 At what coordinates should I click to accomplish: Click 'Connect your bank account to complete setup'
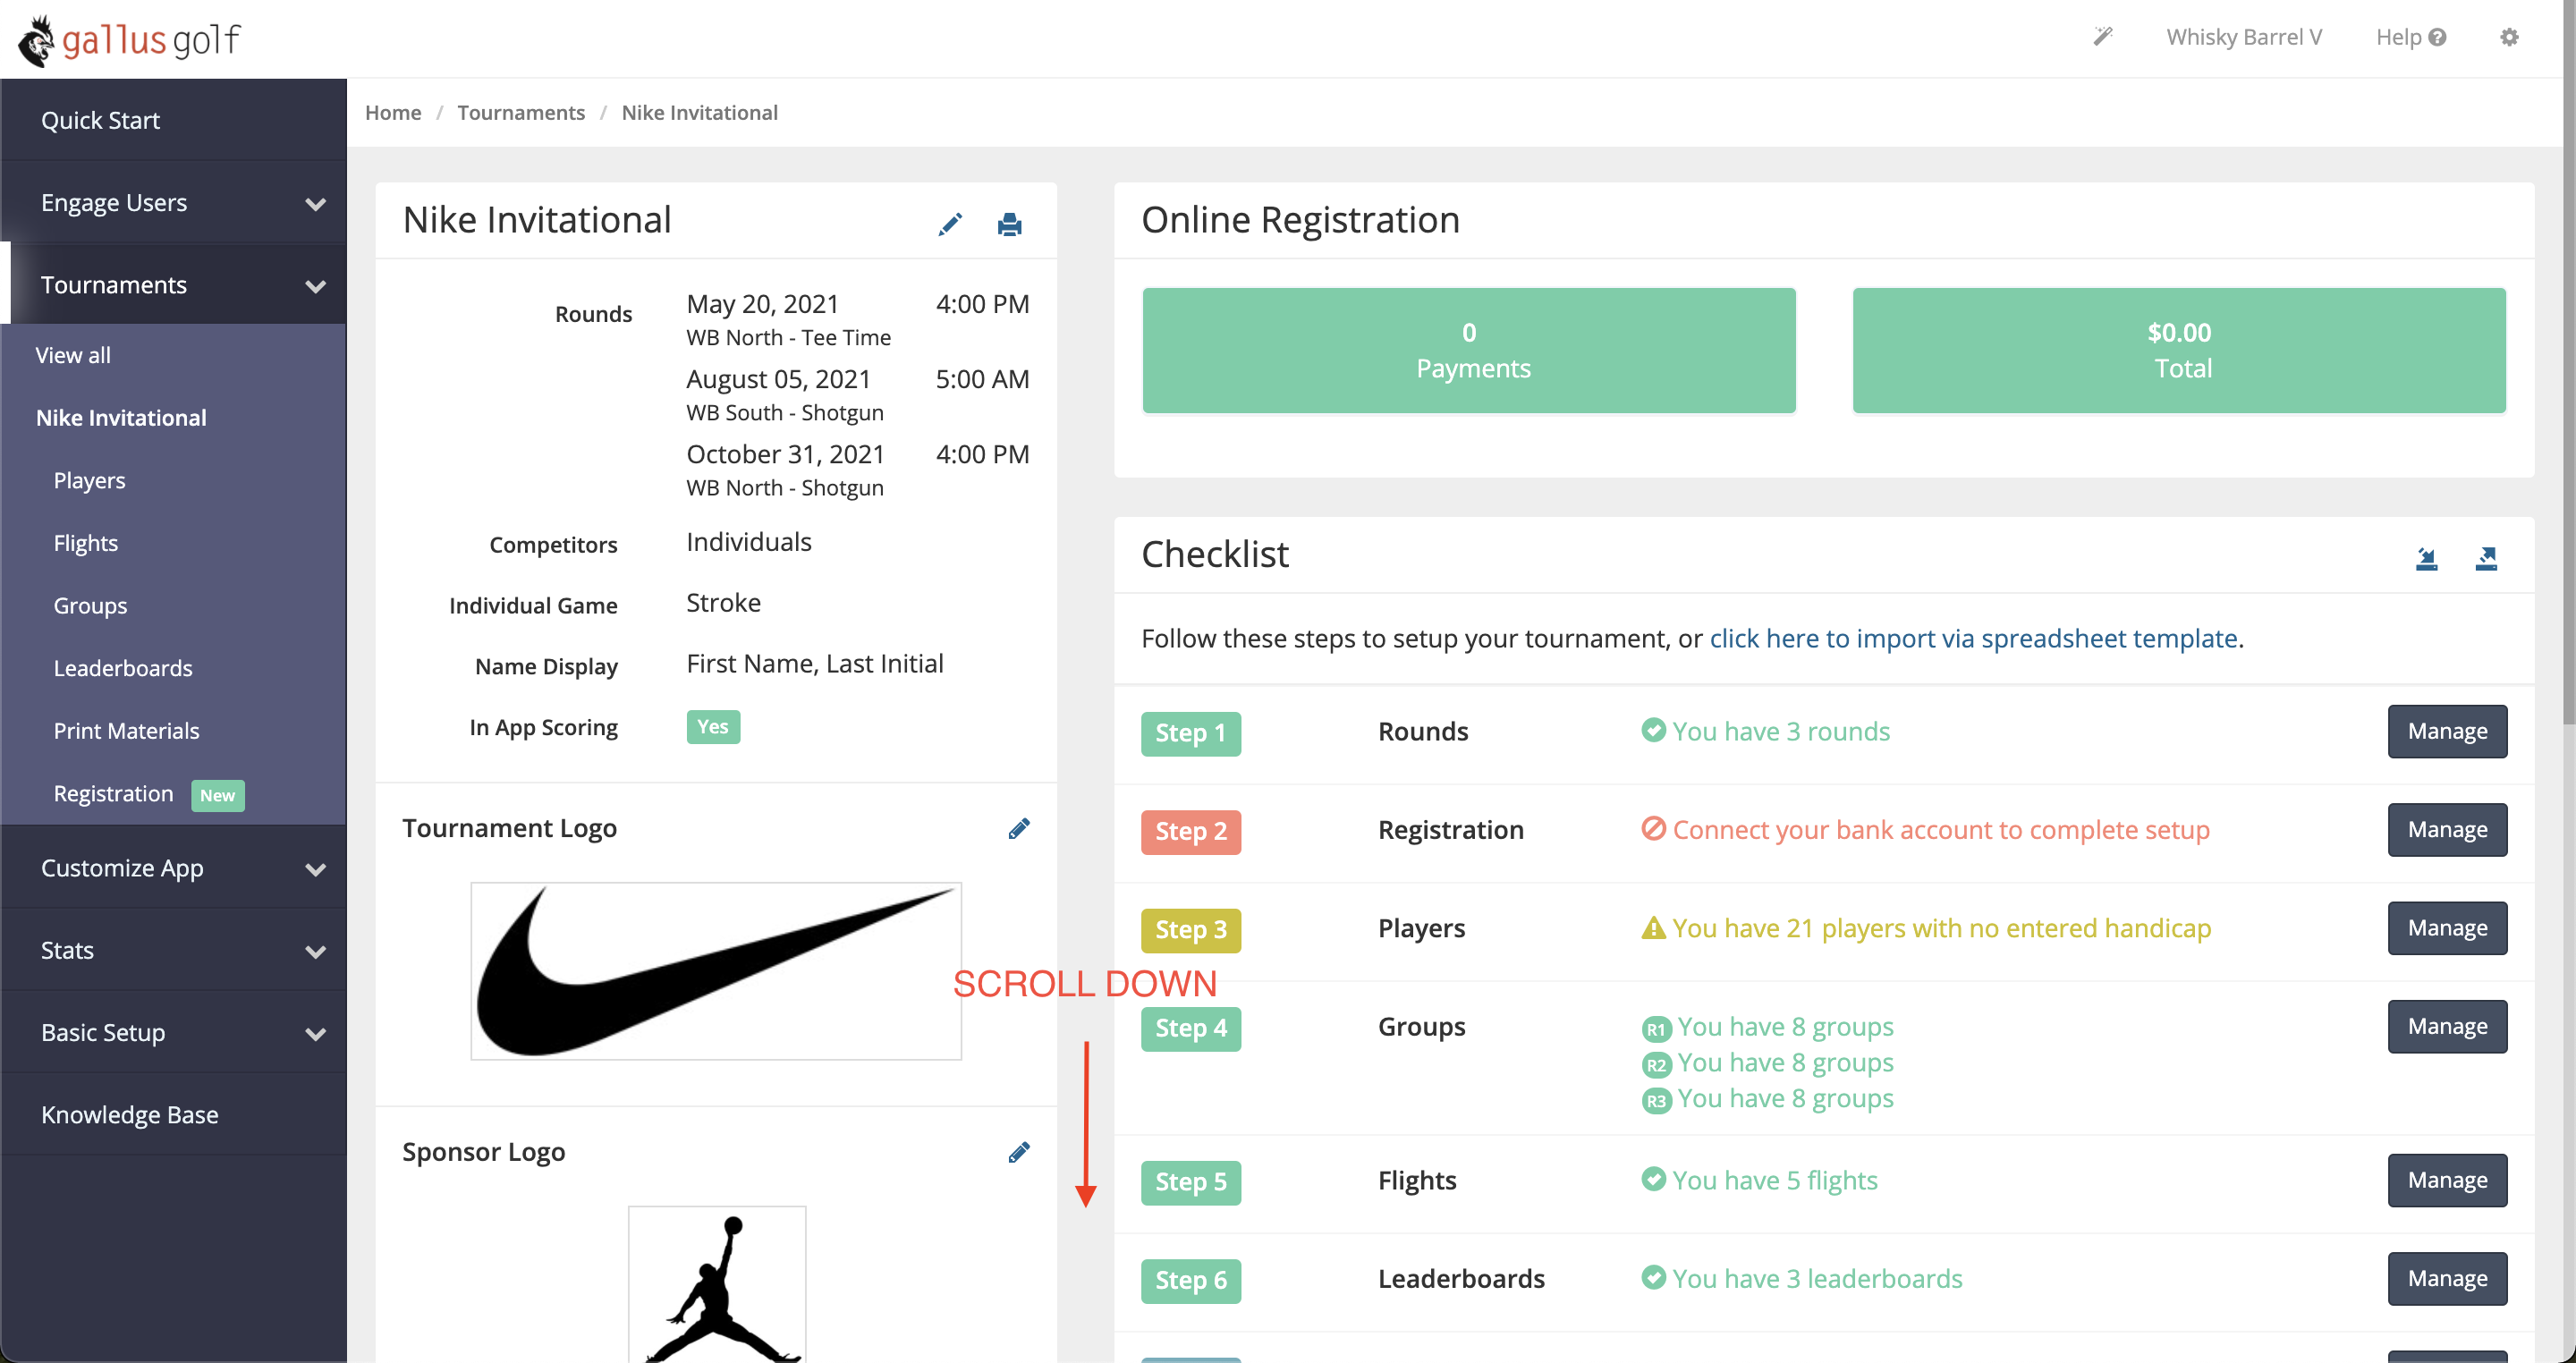pyautogui.click(x=1941, y=830)
